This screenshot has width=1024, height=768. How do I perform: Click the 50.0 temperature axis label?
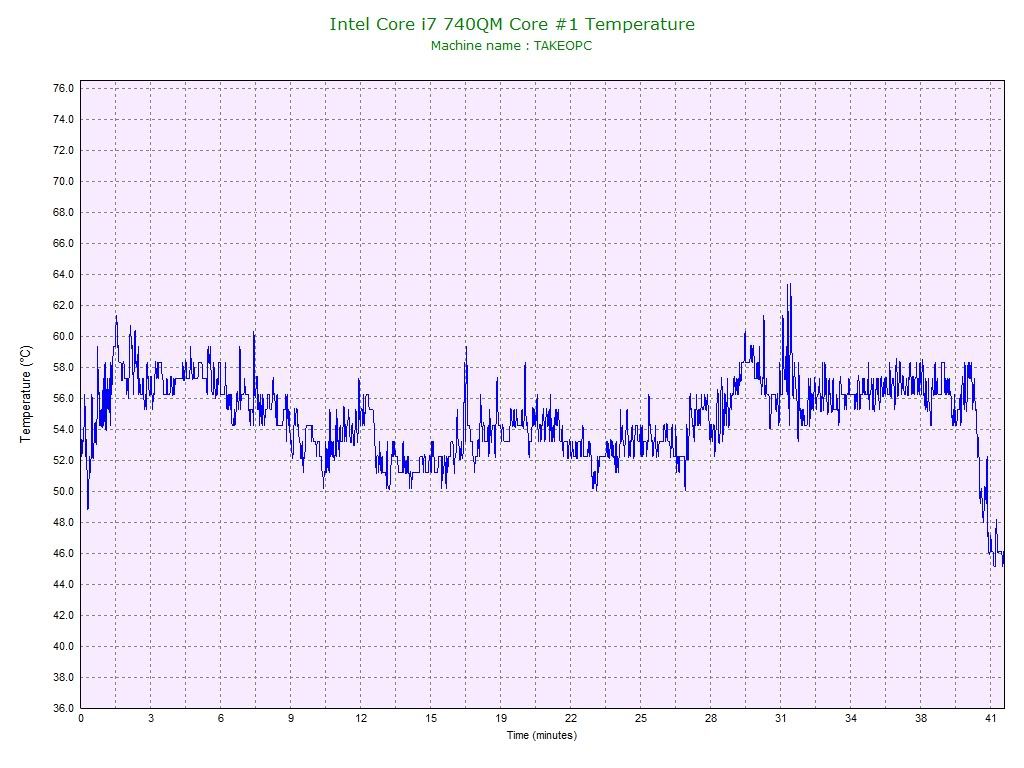click(x=63, y=492)
